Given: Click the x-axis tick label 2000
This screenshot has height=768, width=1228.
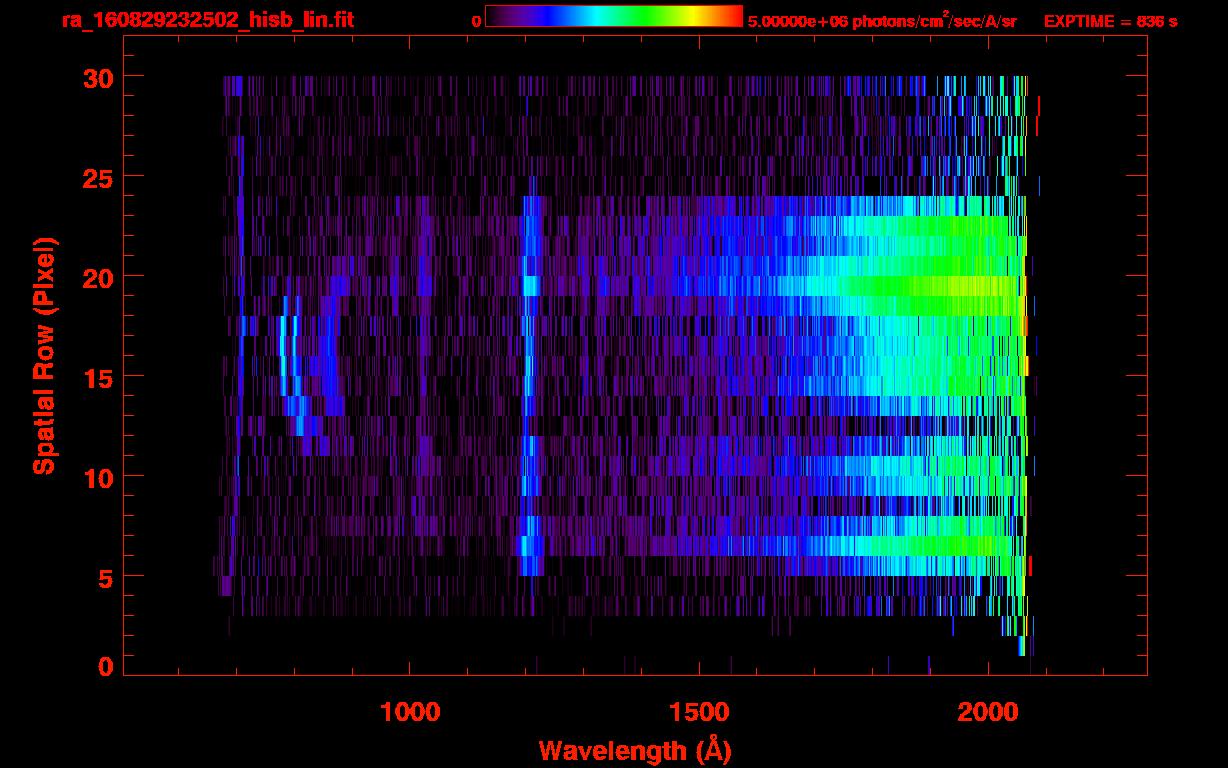Looking at the screenshot, I should (x=987, y=711).
